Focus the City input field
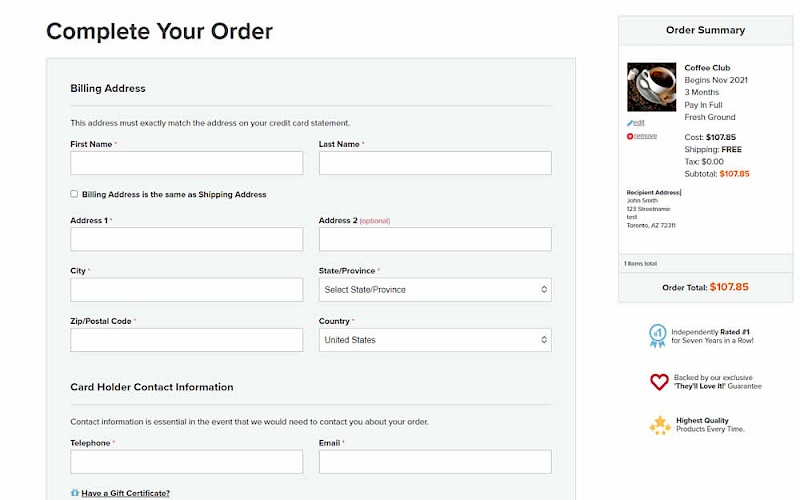This screenshot has width=800, height=500. point(186,290)
